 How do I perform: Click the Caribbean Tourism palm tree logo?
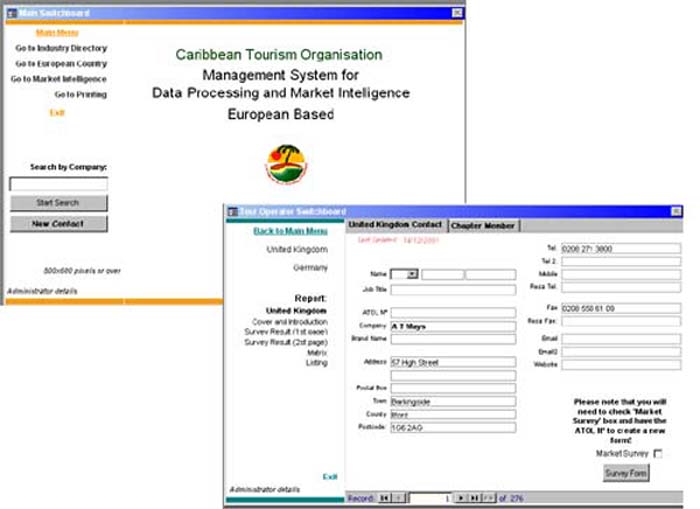(x=286, y=164)
